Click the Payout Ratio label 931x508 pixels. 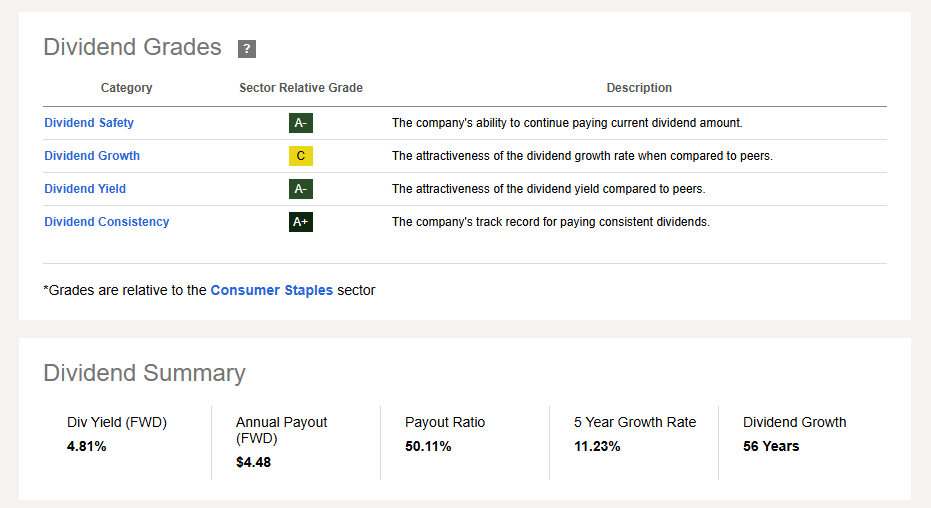click(x=445, y=422)
